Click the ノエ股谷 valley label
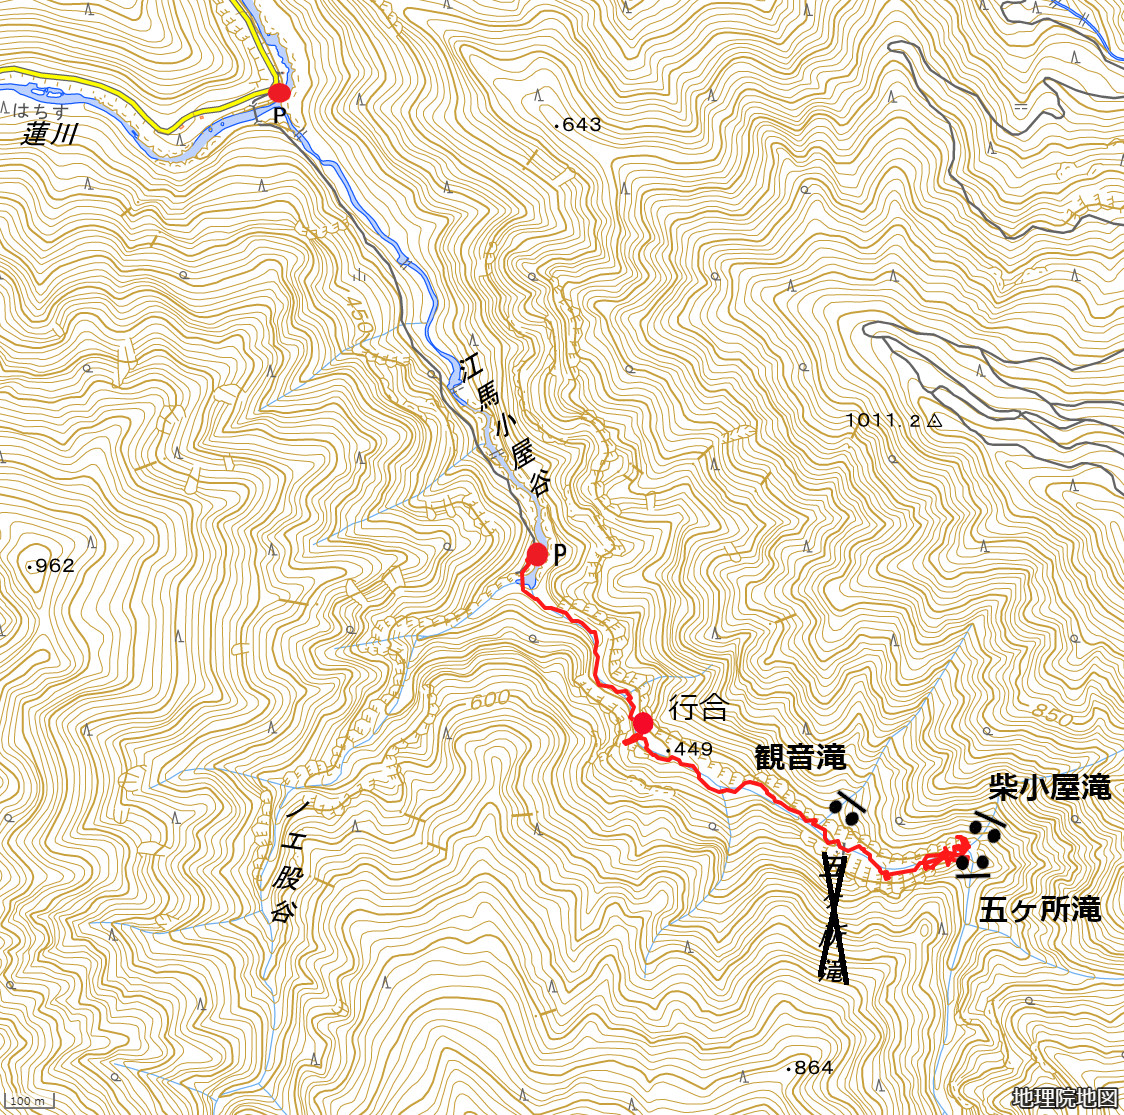The height and width of the screenshot is (1115, 1124). (x=286, y=865)
